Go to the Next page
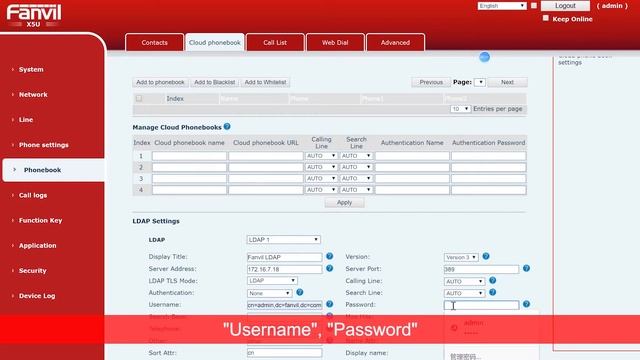The height and width of the screenshot is (360, 640). pyautogui.click(x=507, y=82)
